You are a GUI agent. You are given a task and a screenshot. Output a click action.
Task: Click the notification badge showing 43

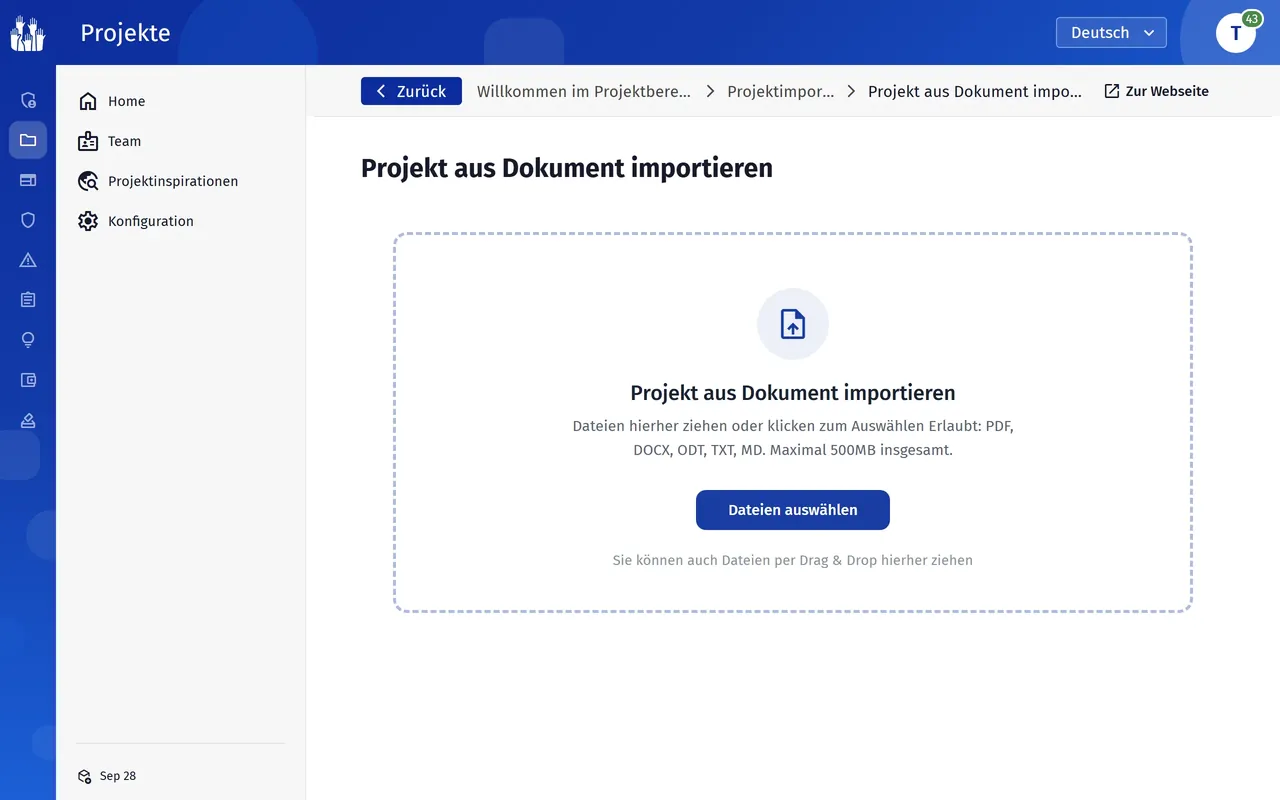[1251, 19]
